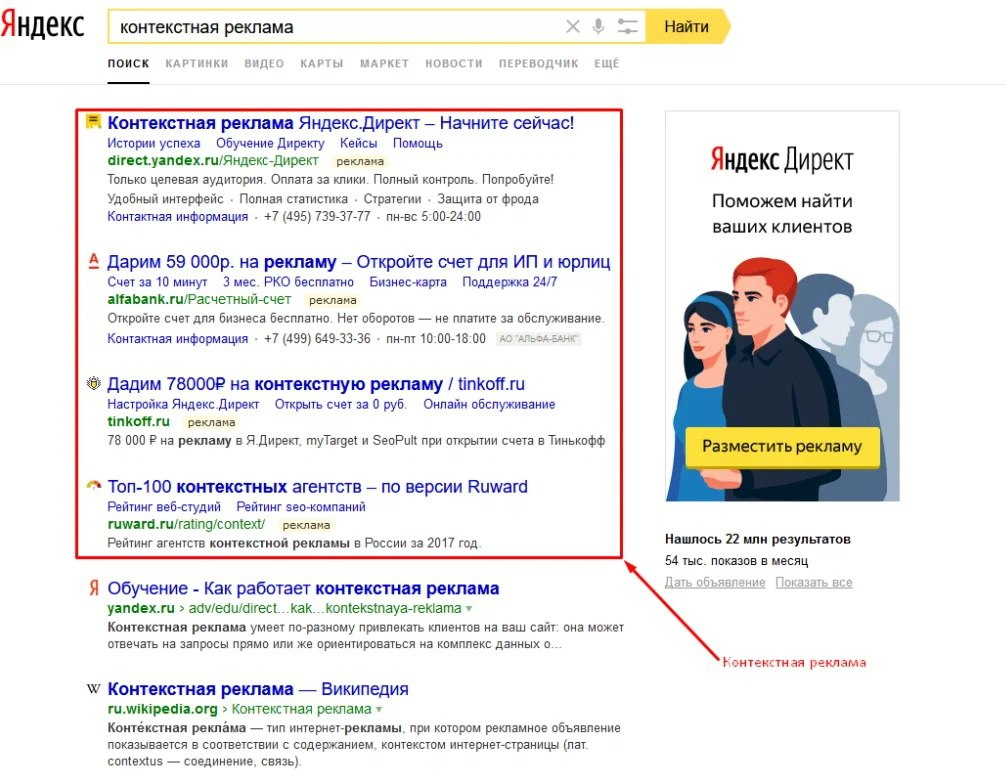This screenshot has height=772, width=1006.
Task: Open the direct.yandex.ru green URL
Action: point(212,160)
